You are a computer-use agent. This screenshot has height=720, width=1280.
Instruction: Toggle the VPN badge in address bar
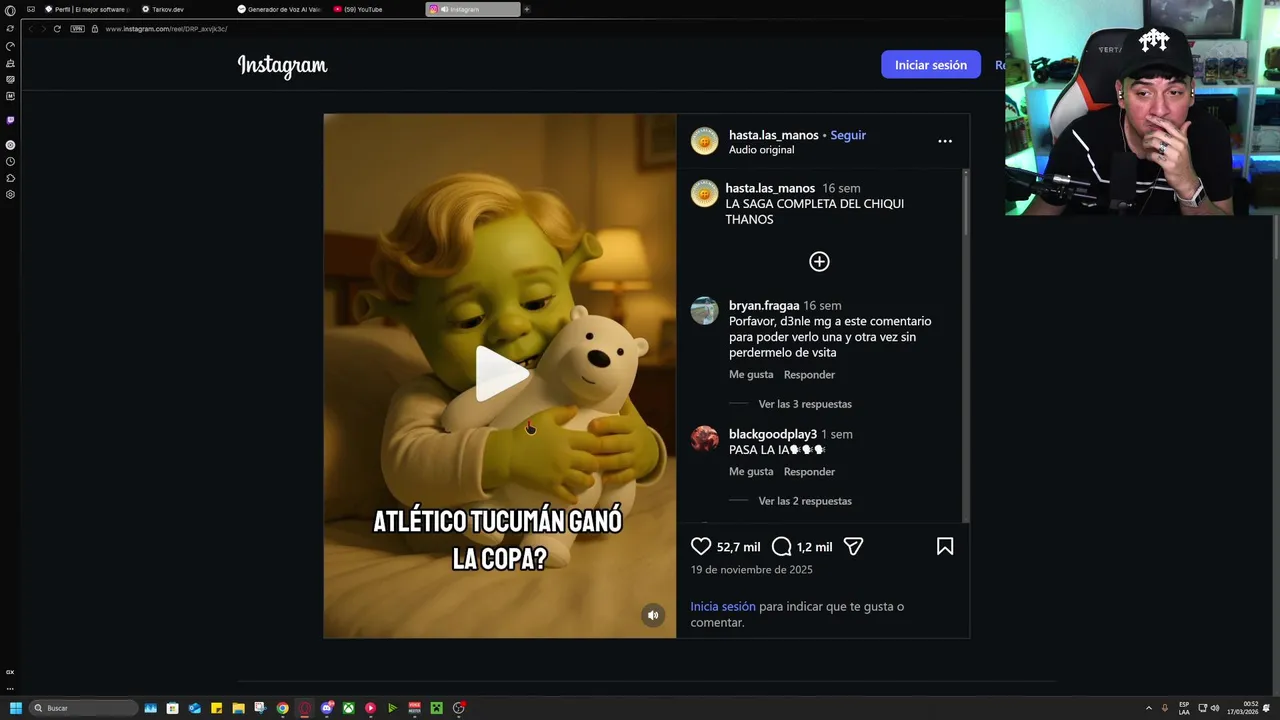pos(77,29)
